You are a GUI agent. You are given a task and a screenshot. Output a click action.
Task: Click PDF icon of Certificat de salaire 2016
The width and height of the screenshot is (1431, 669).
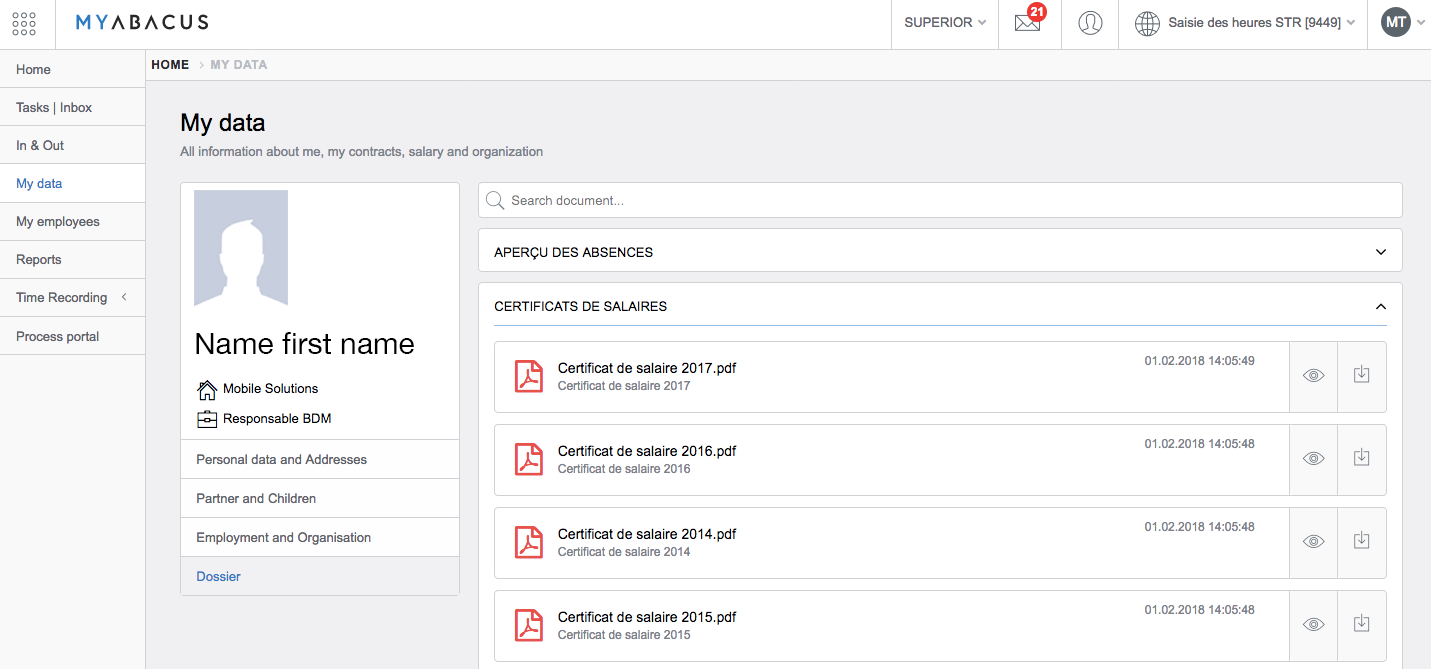coord(528,460)
